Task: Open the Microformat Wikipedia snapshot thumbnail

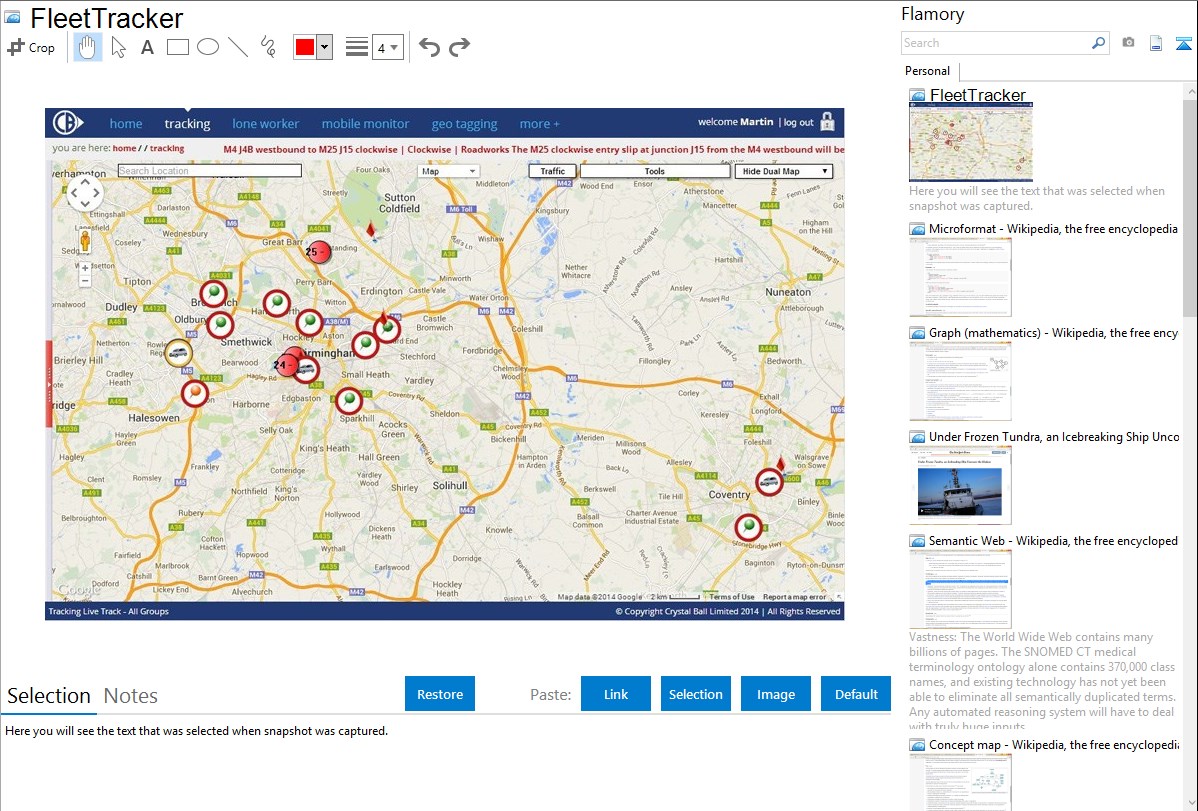Action: [x=960, y=277]
